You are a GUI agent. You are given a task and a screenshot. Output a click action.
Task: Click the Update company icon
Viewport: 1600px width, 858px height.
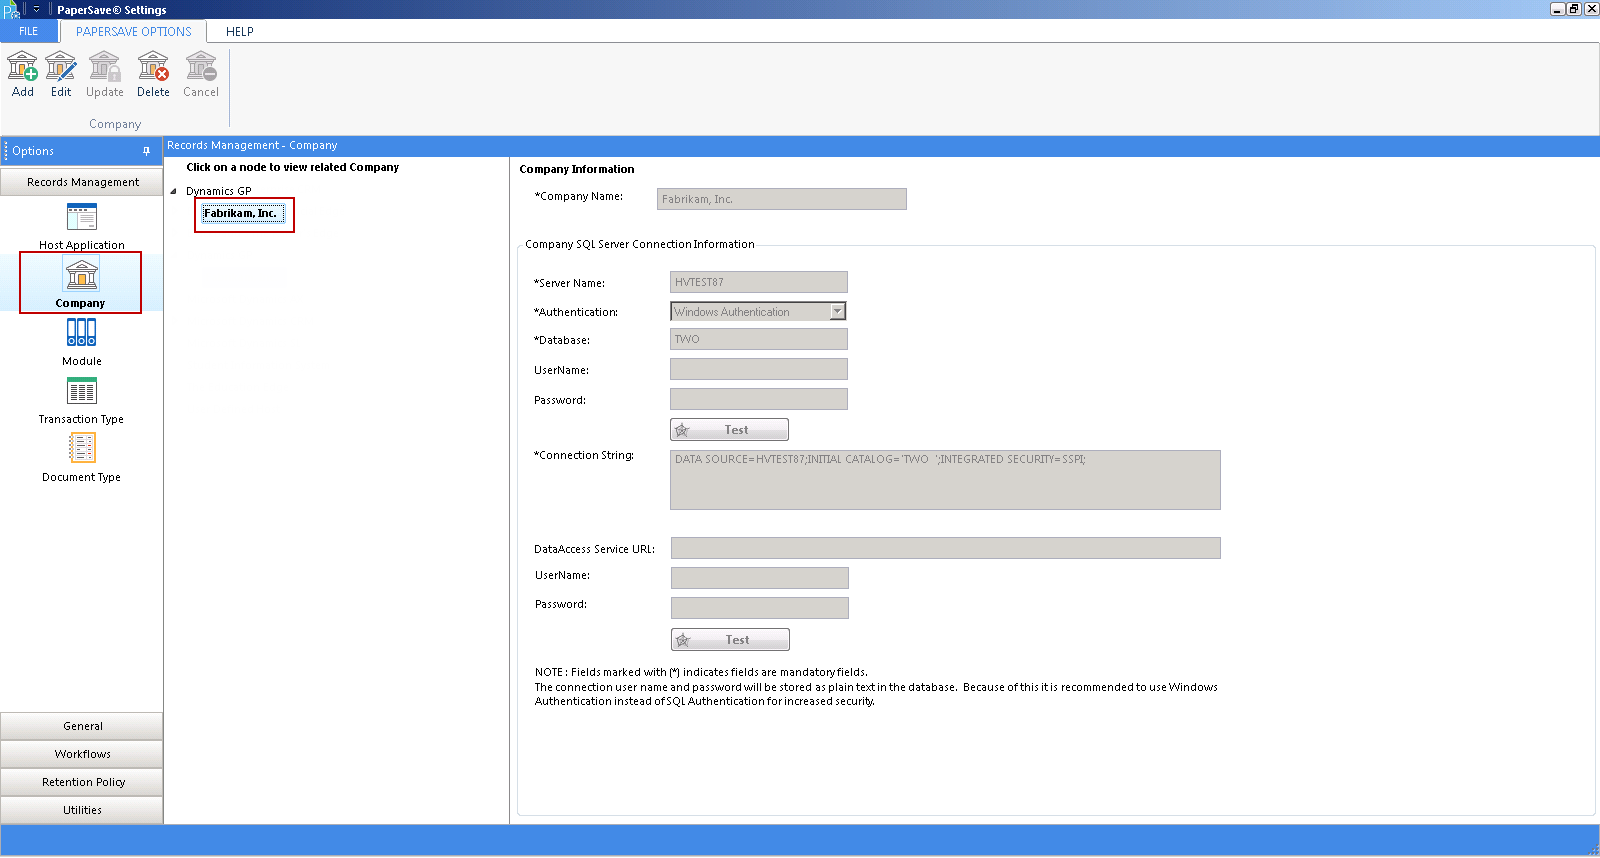[105, 75]
